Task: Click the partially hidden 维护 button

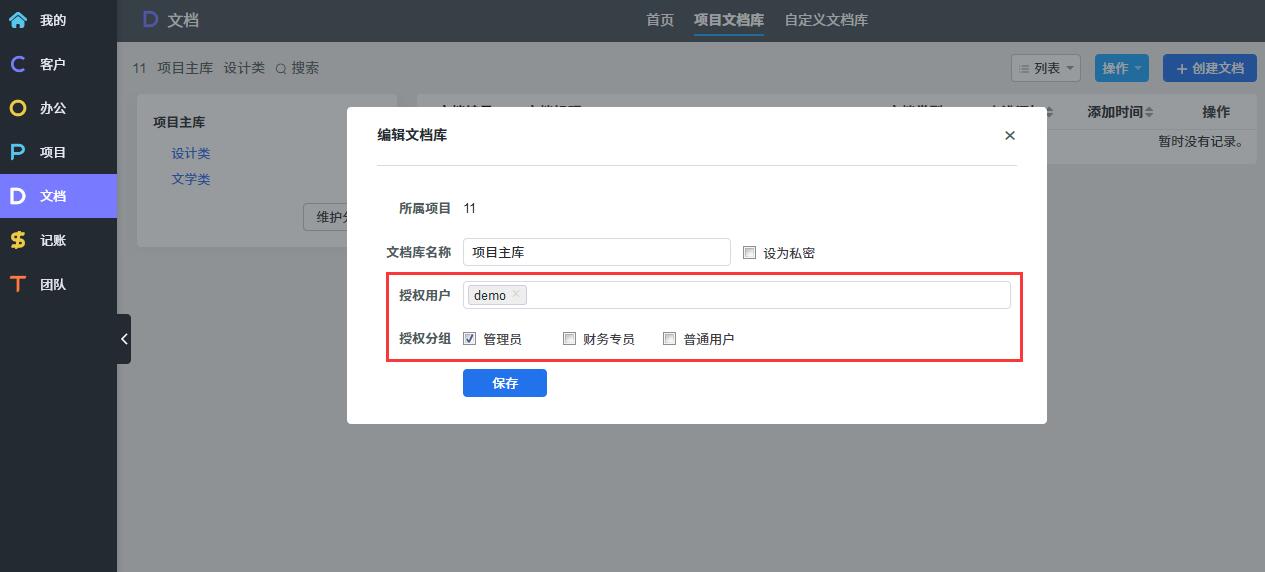Action: tap(325, 217)
